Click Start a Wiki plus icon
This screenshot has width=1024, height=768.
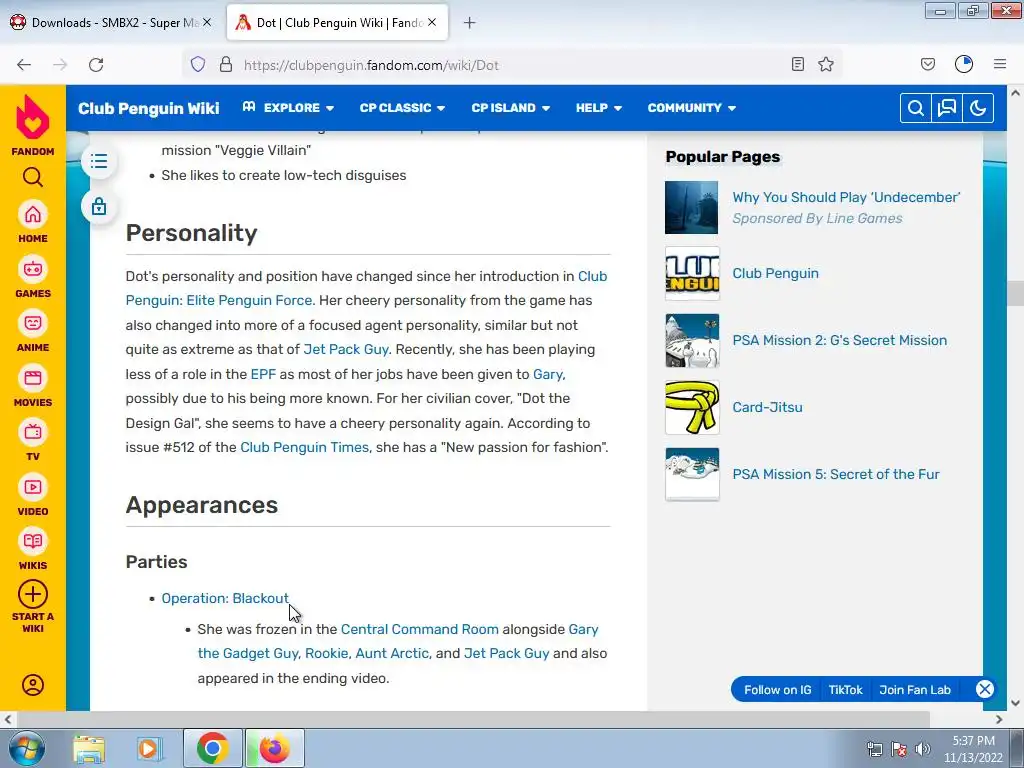tap(33, 595)
